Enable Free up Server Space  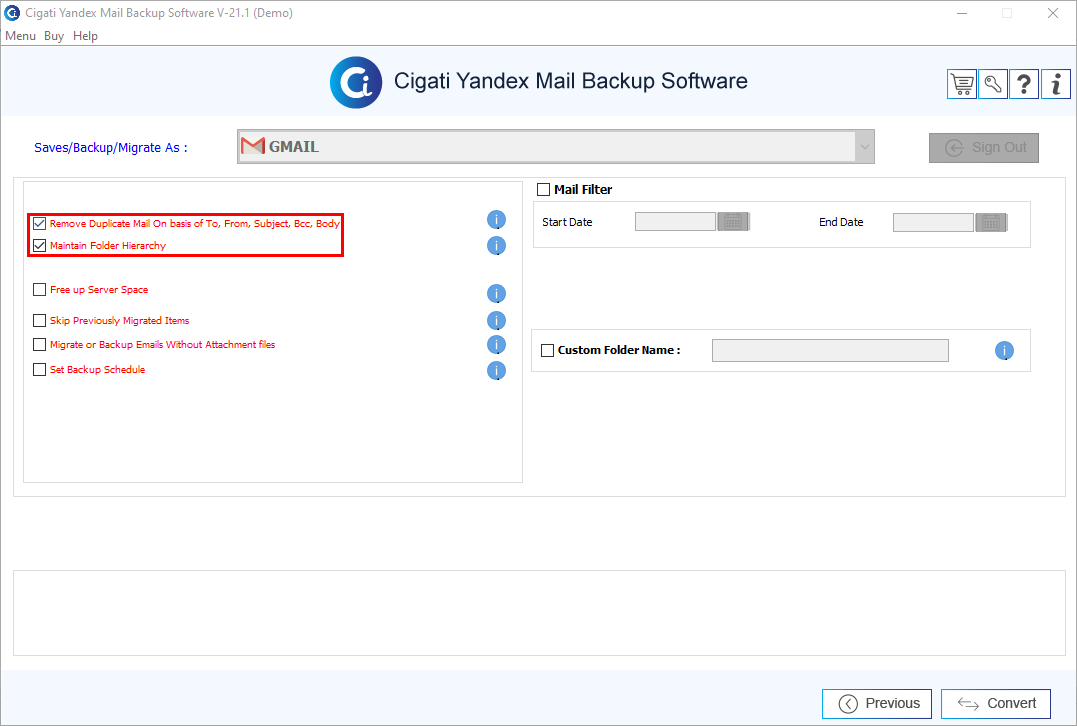(40, 290)
